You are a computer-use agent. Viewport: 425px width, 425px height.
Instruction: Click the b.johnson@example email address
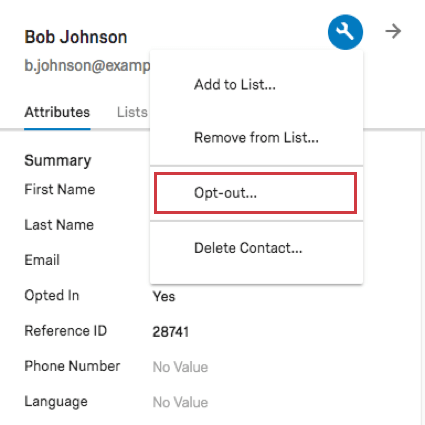[x=87, y=66]
